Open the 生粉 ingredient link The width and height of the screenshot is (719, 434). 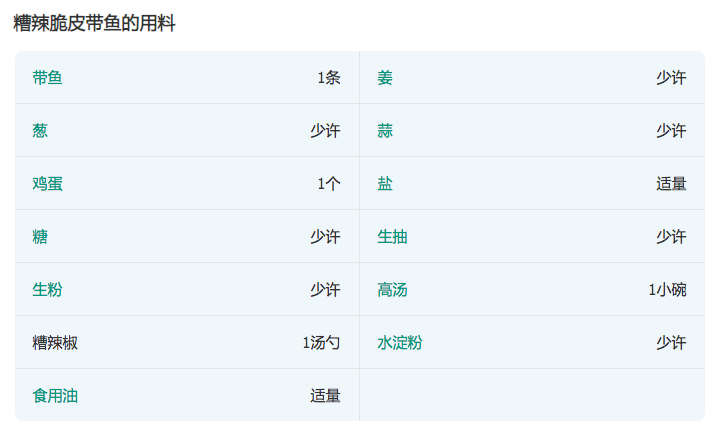[47, 290]
